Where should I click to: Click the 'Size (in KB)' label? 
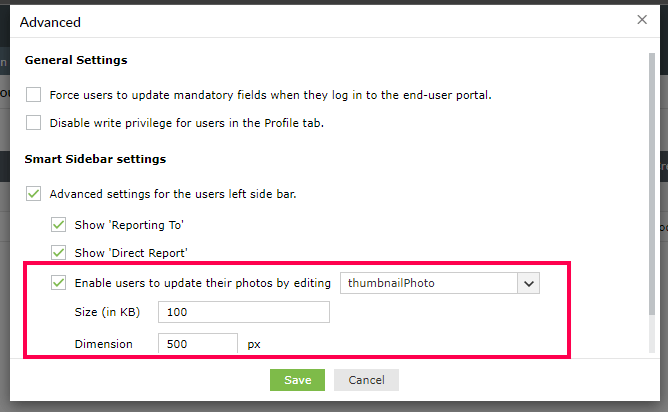(x=108, y=313)
